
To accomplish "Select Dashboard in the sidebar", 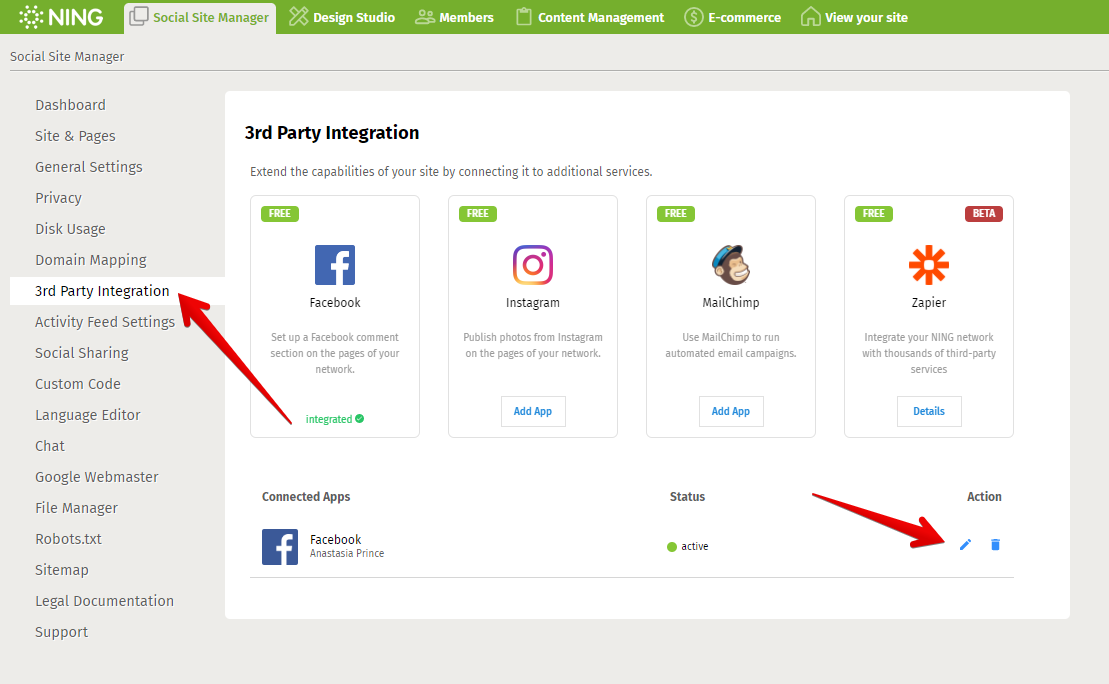I will 70,105.
